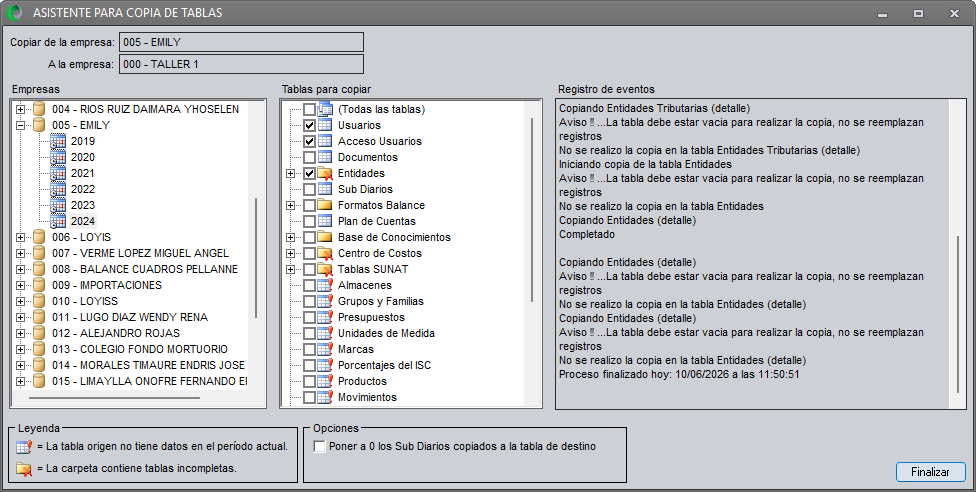Click the folder icon beside Centro de Costos

[325, 253]
